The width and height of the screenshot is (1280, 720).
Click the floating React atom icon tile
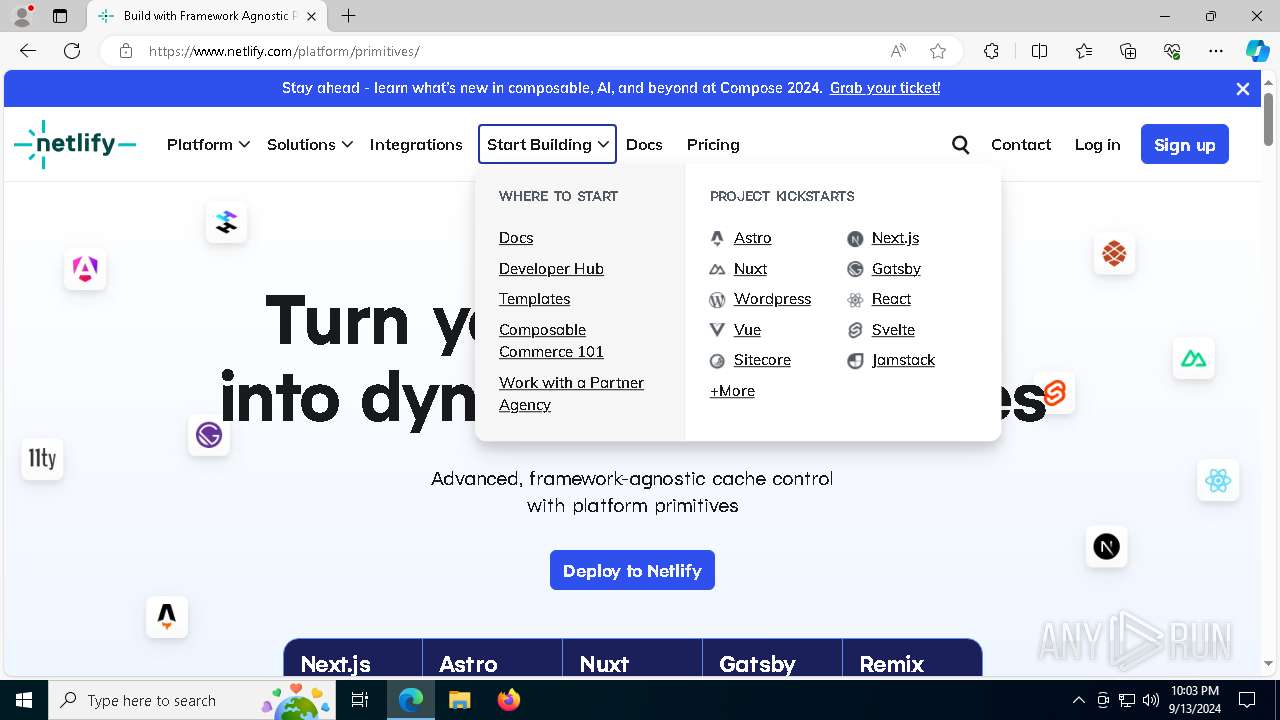point(1218,481)
